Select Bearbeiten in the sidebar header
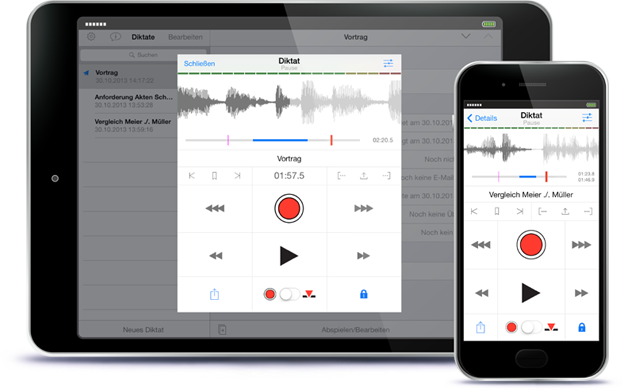This screenshot has height=390, width=623. coord(185,37)
